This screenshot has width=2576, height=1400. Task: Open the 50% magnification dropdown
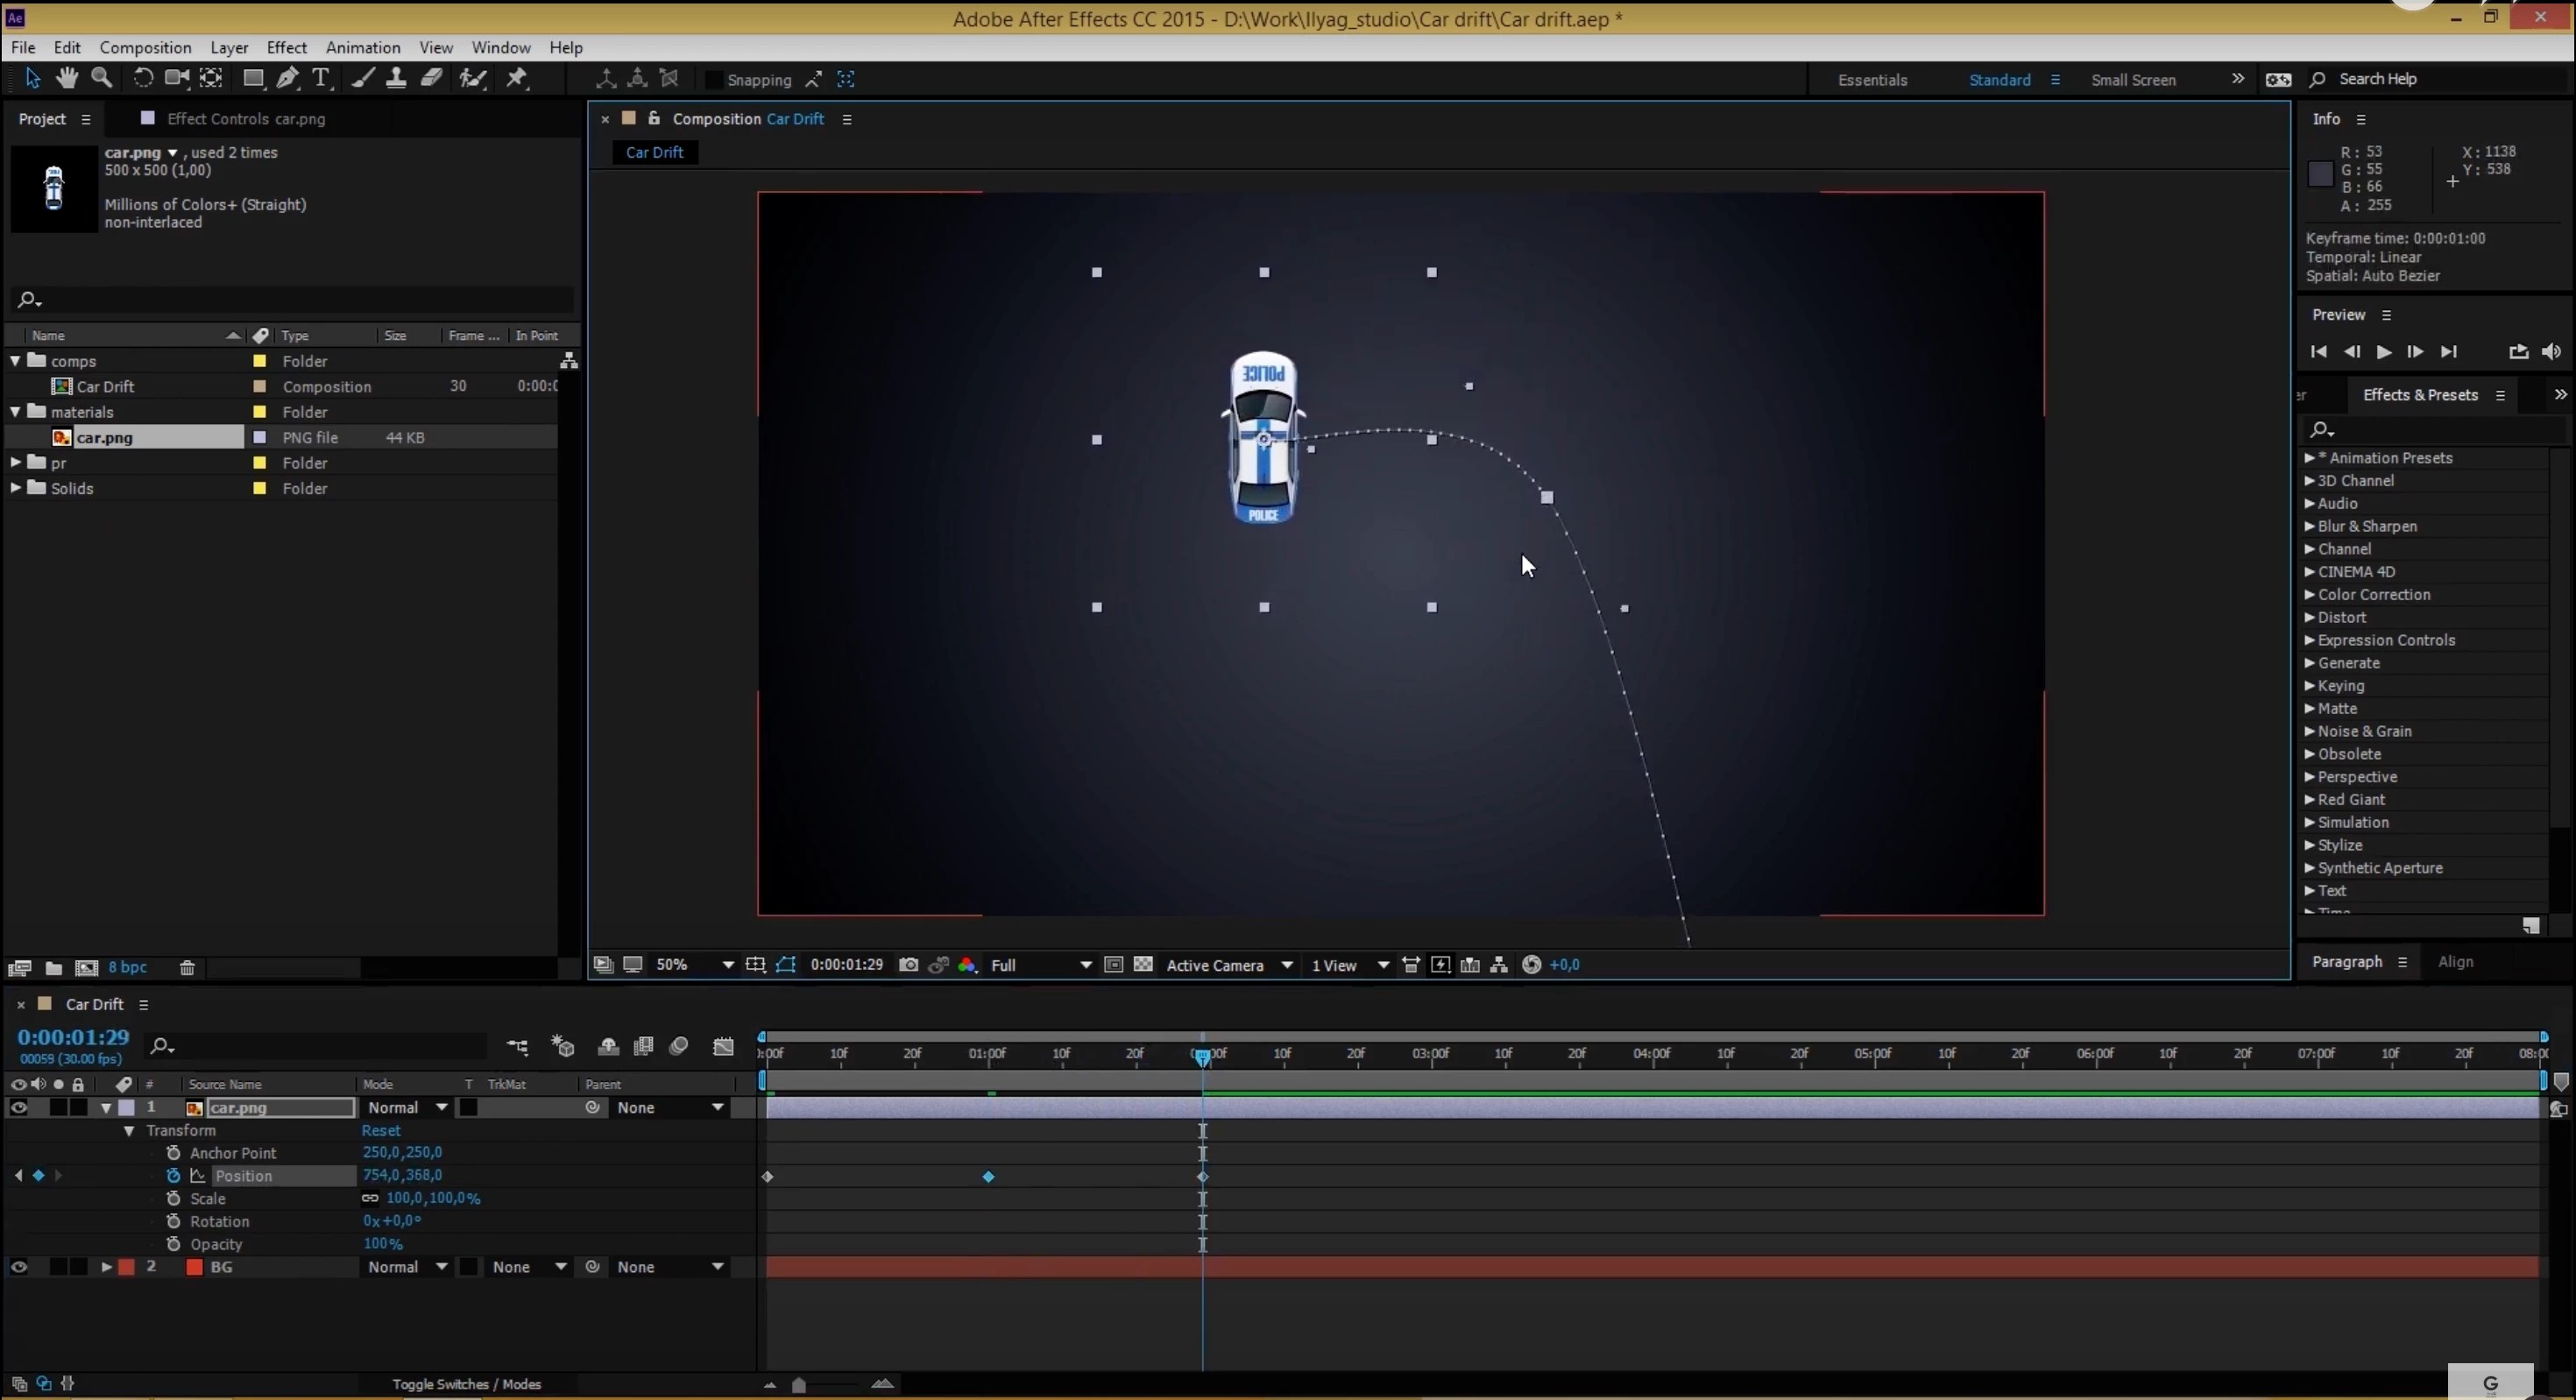coord(728,965)
